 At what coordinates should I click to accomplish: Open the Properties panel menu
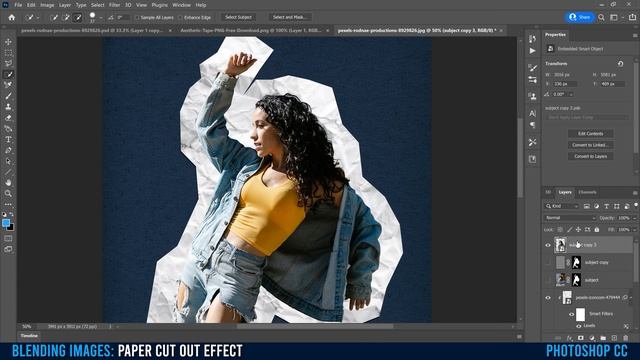click(635, 36)
